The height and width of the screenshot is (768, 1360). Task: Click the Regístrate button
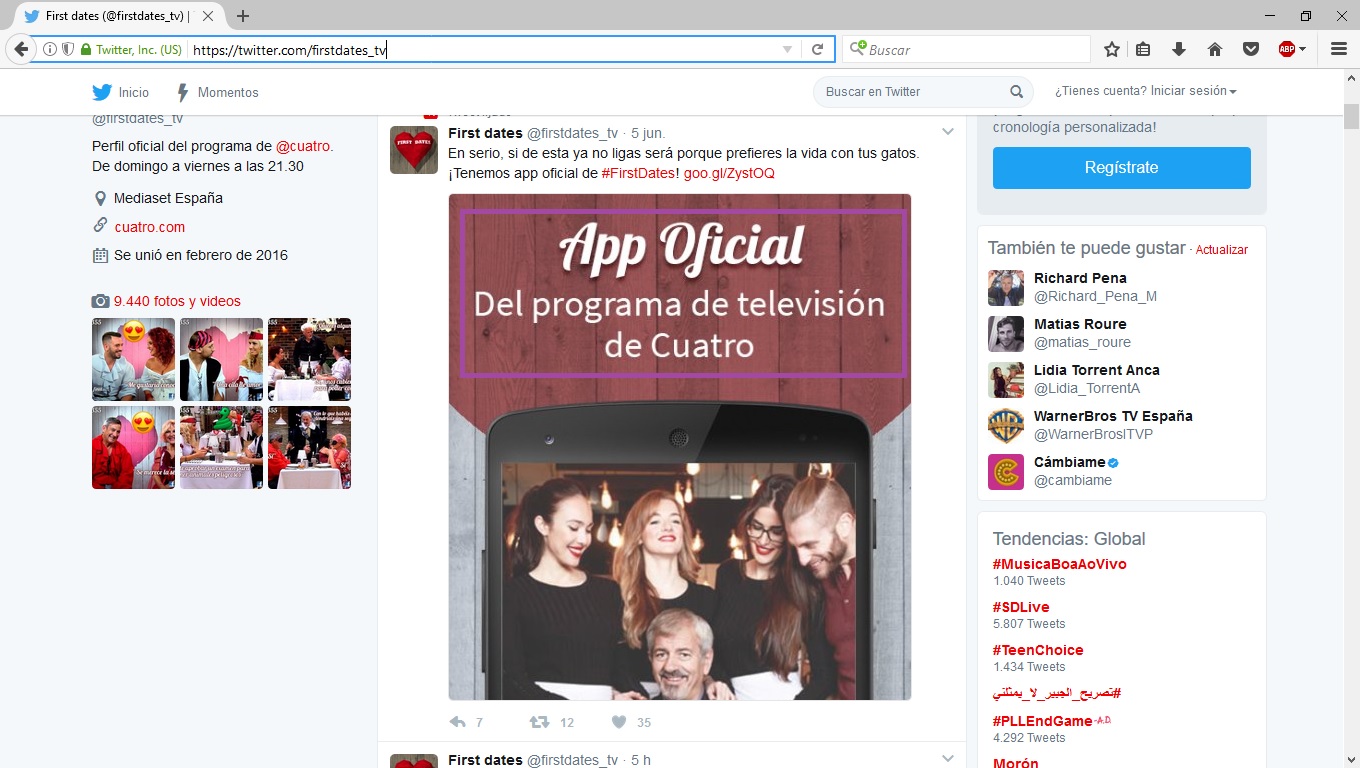point(1122,168)
